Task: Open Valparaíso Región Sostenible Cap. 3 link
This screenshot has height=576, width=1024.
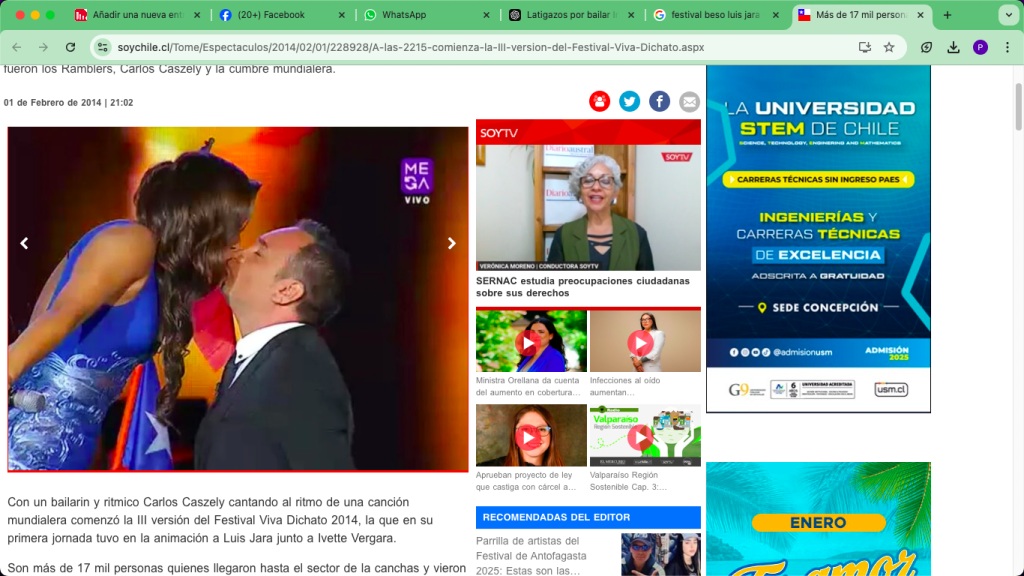Action: [x=628, y=481]
